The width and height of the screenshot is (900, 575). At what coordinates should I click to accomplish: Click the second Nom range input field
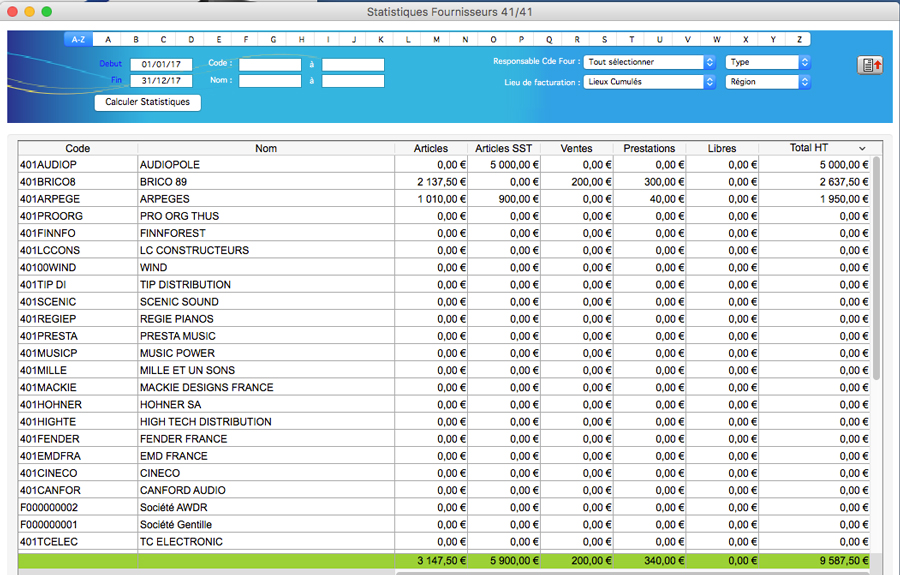click(x=353, y=81)
